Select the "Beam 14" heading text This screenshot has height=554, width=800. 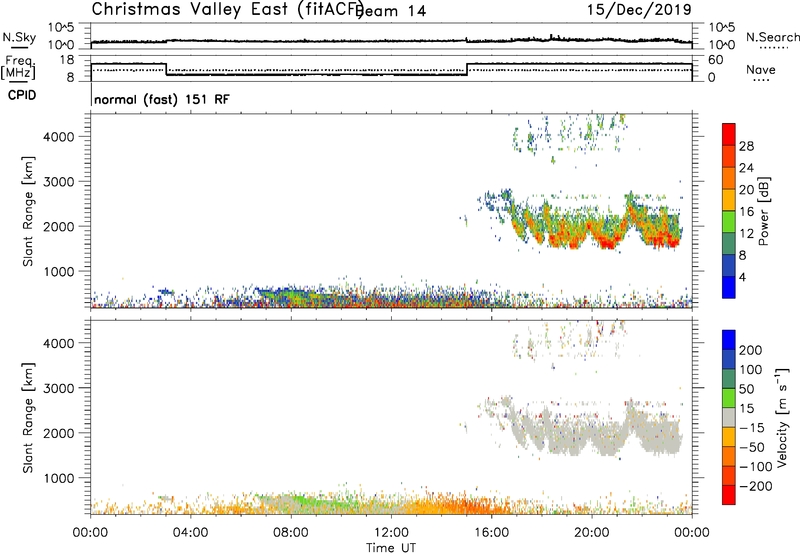[x=392, y=11]
